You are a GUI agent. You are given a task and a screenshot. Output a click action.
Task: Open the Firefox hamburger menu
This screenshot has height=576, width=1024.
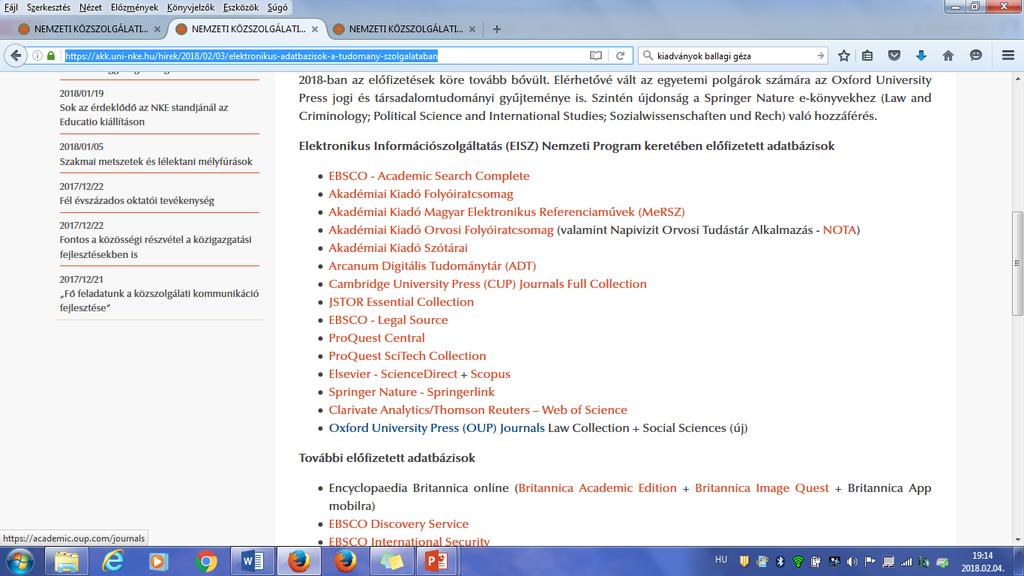[x=1008, y=56]
